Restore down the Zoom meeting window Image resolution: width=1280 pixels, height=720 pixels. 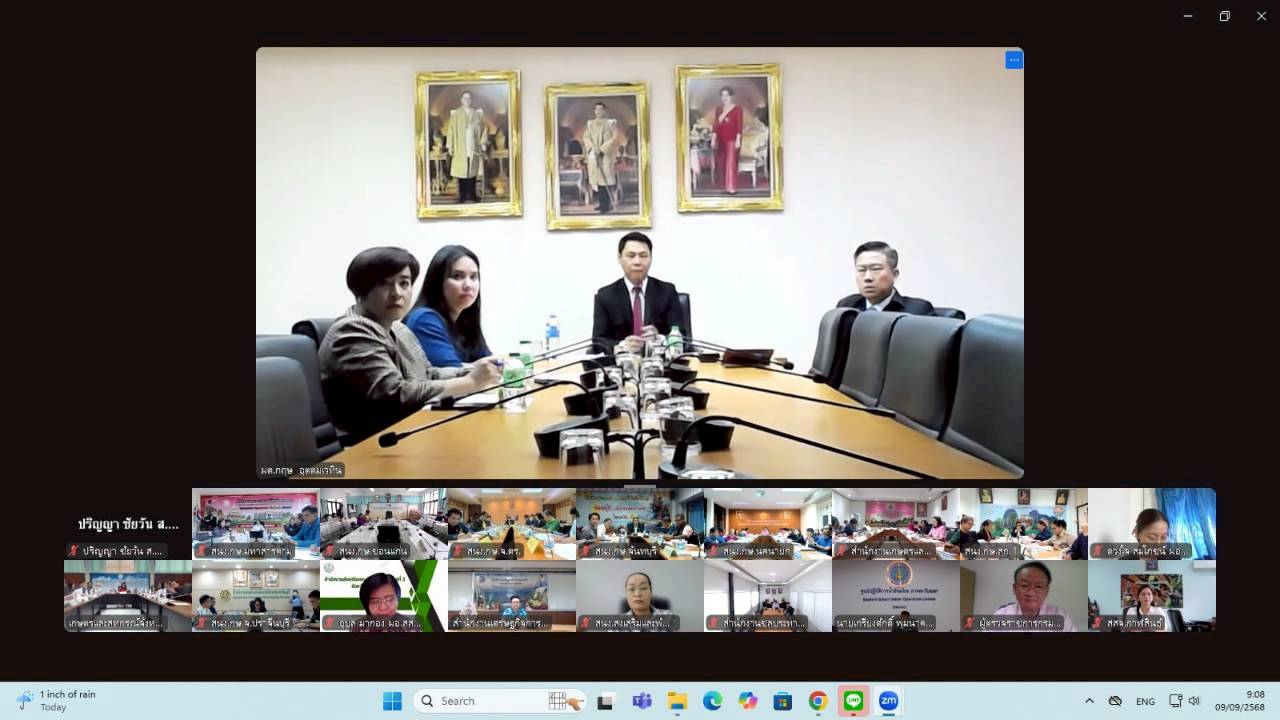point(1224,16)
